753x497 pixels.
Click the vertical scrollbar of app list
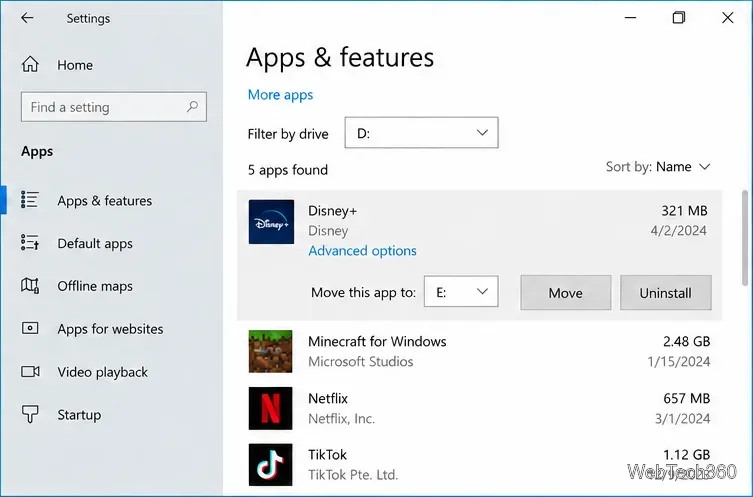coord(745,238)
